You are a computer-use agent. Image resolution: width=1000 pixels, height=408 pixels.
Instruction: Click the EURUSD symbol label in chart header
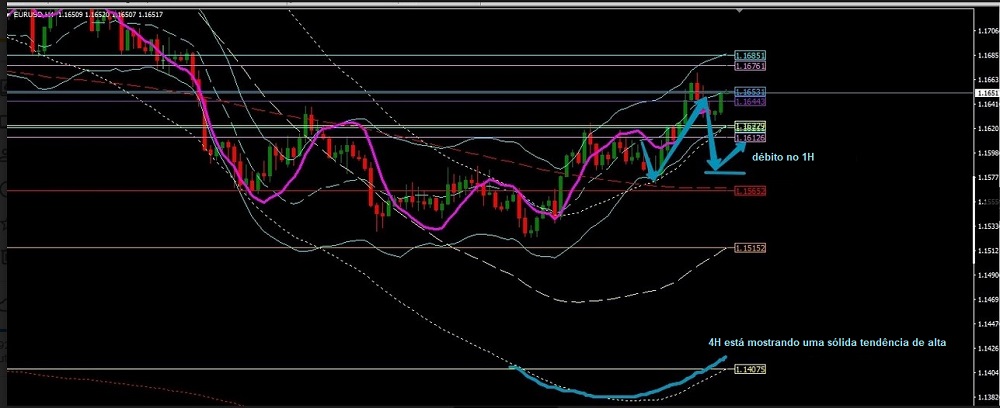coord(30,15)
